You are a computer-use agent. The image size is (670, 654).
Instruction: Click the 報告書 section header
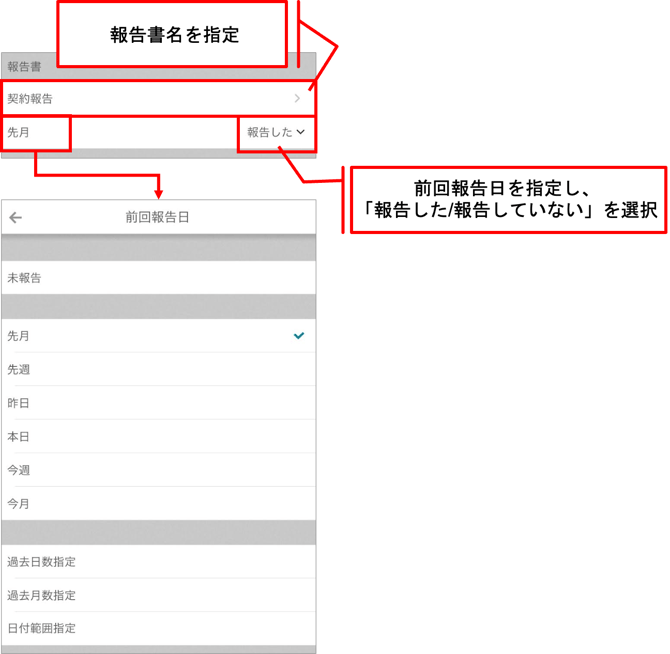pos(25,67)
